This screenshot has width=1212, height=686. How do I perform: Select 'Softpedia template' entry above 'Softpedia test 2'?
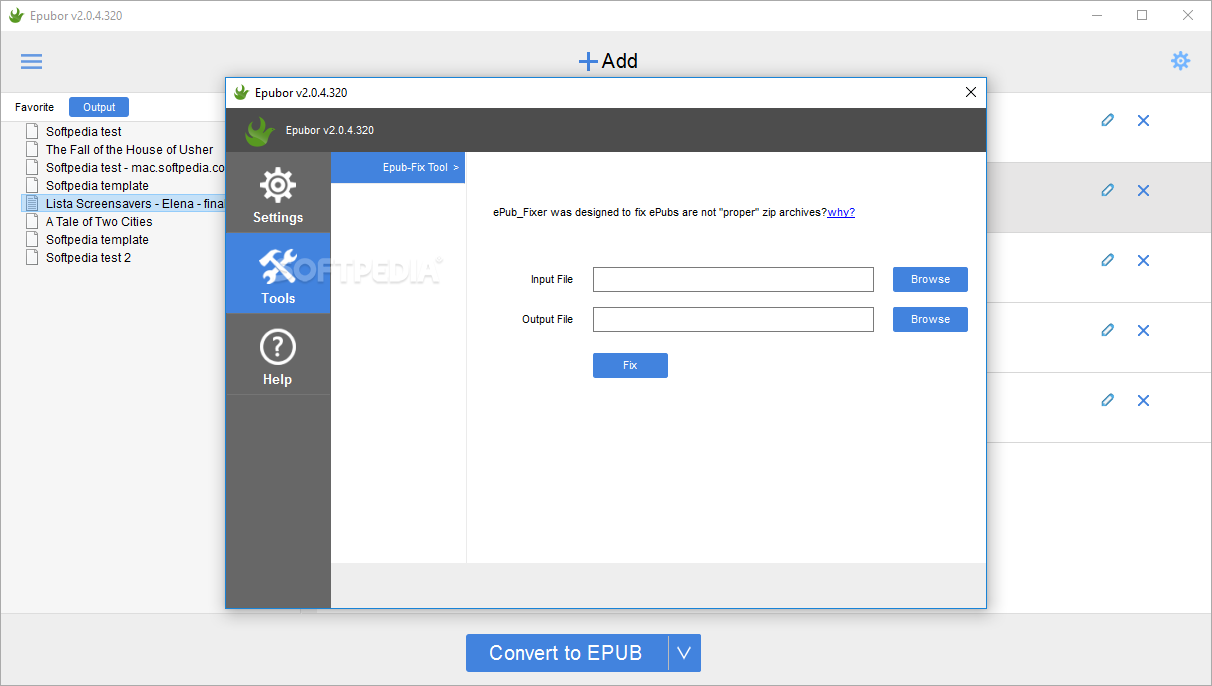97,239
